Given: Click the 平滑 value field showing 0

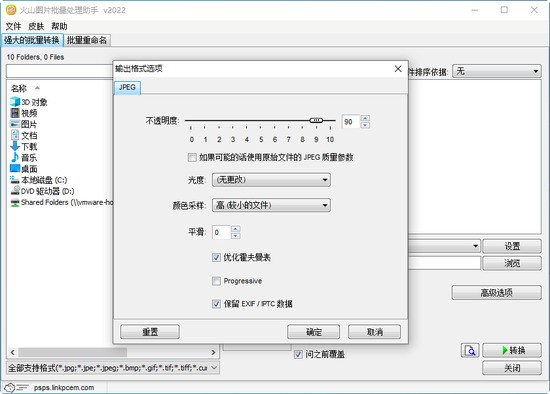Looking at the screenshot, I should [x=221, y=232].
